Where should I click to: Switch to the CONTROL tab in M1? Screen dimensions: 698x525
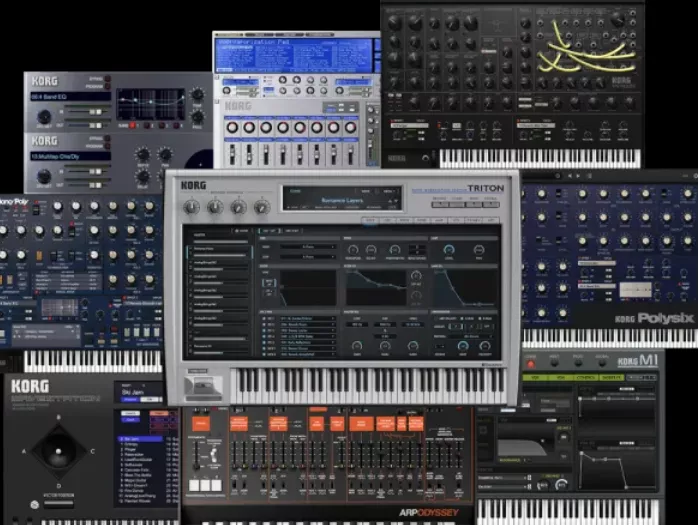[x=585, y=377]
